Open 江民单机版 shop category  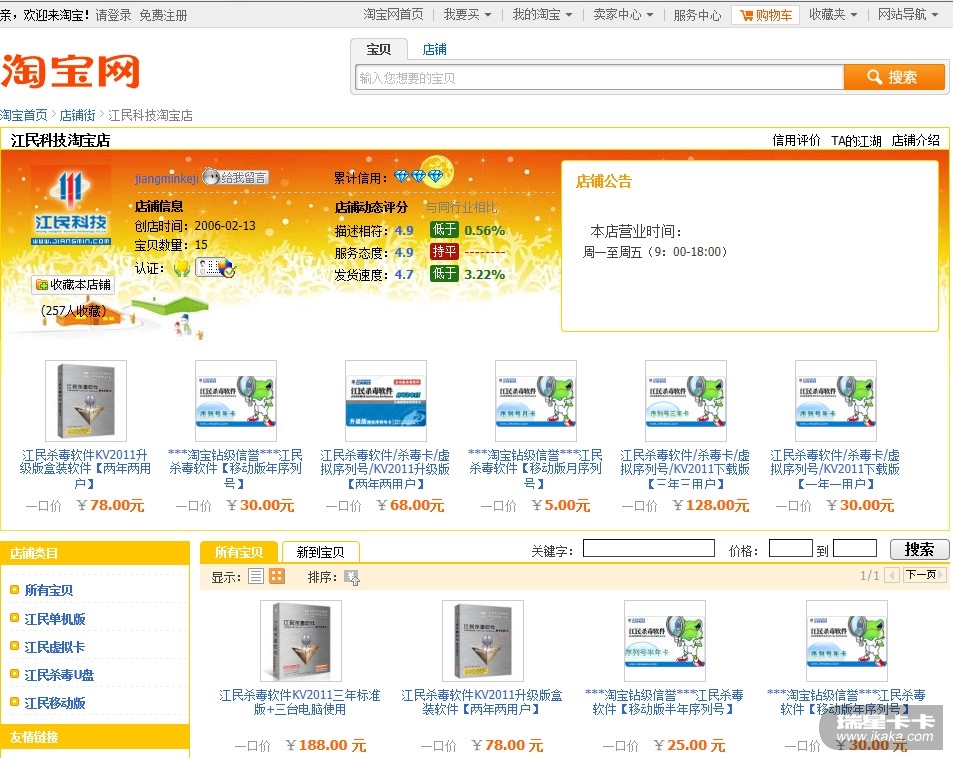click(55, 619)
